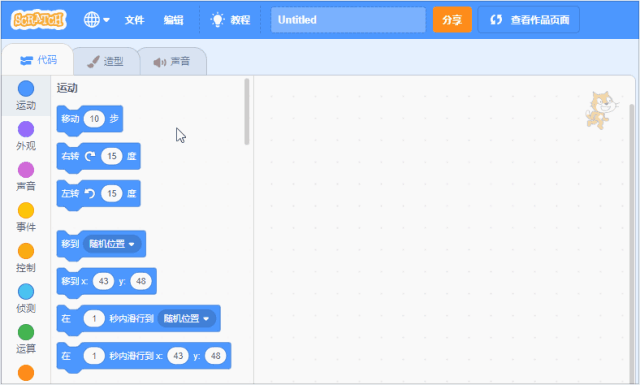The height and width of the screenshot is (385, 640).
Task: Select the 控制 orange category circle
Action: [26, 251]
